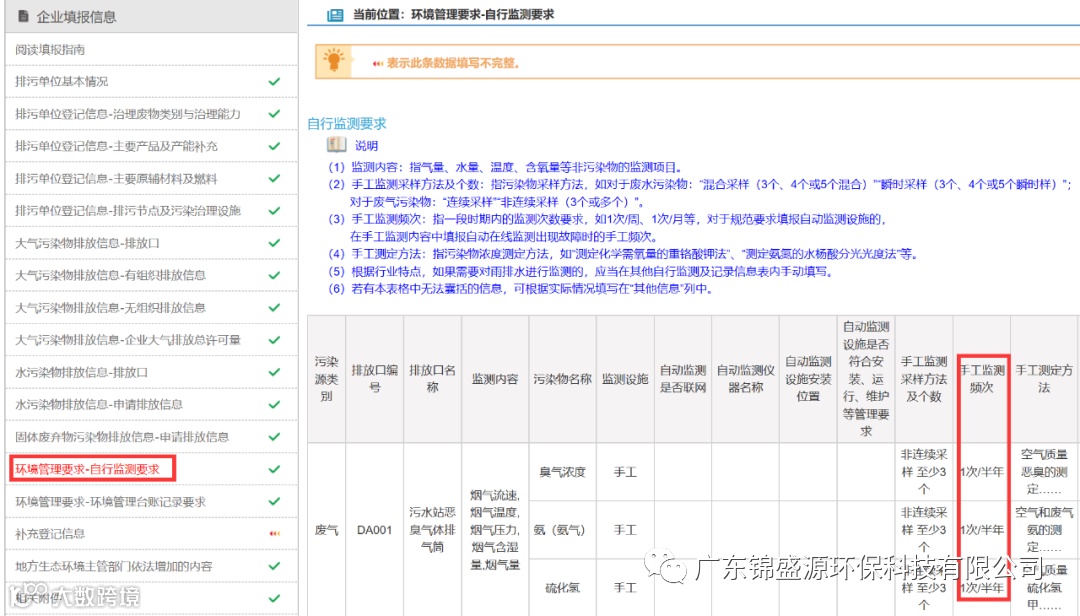The image size is (1080, 616).
Task: Click the DA001 outlet number cell
Action: pyautogui.click(x=374, y=530)
